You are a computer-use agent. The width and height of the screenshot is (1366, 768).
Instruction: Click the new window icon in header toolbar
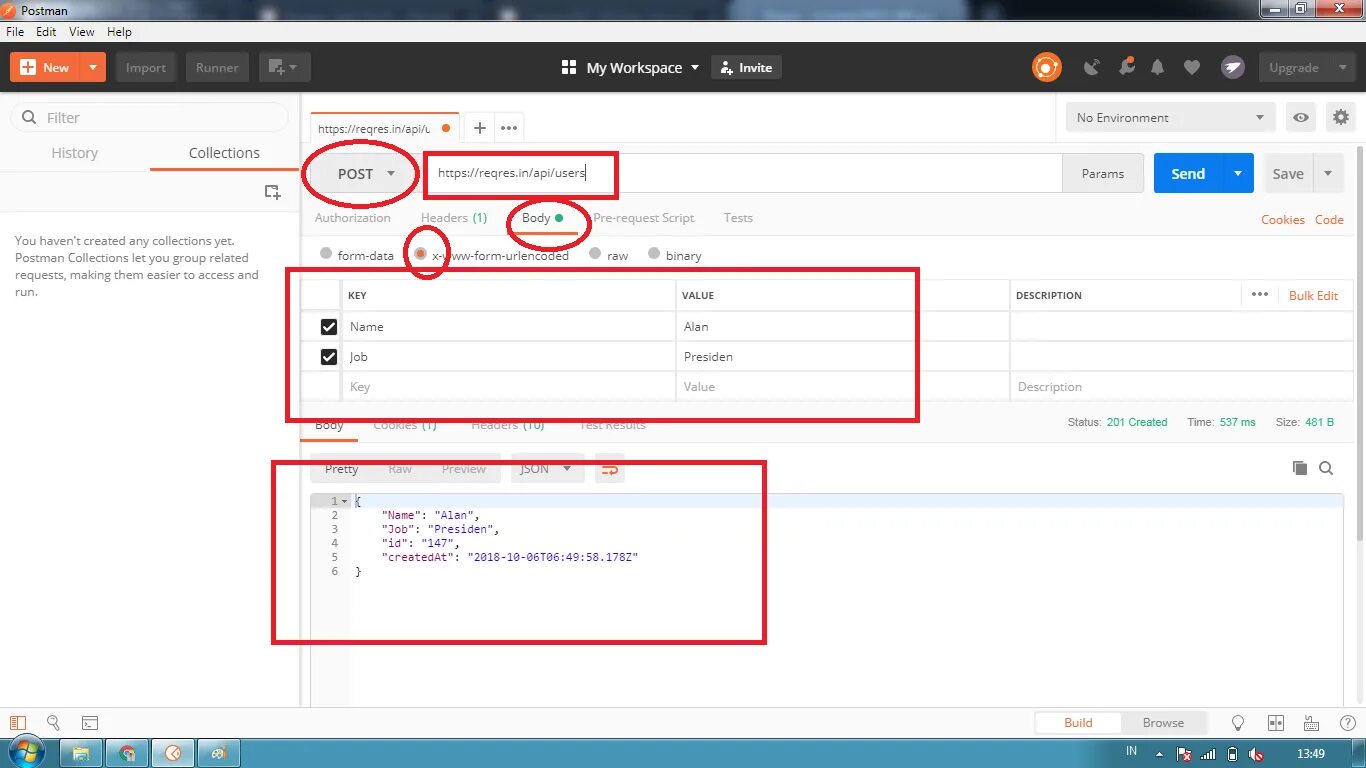tap(285, 68)
